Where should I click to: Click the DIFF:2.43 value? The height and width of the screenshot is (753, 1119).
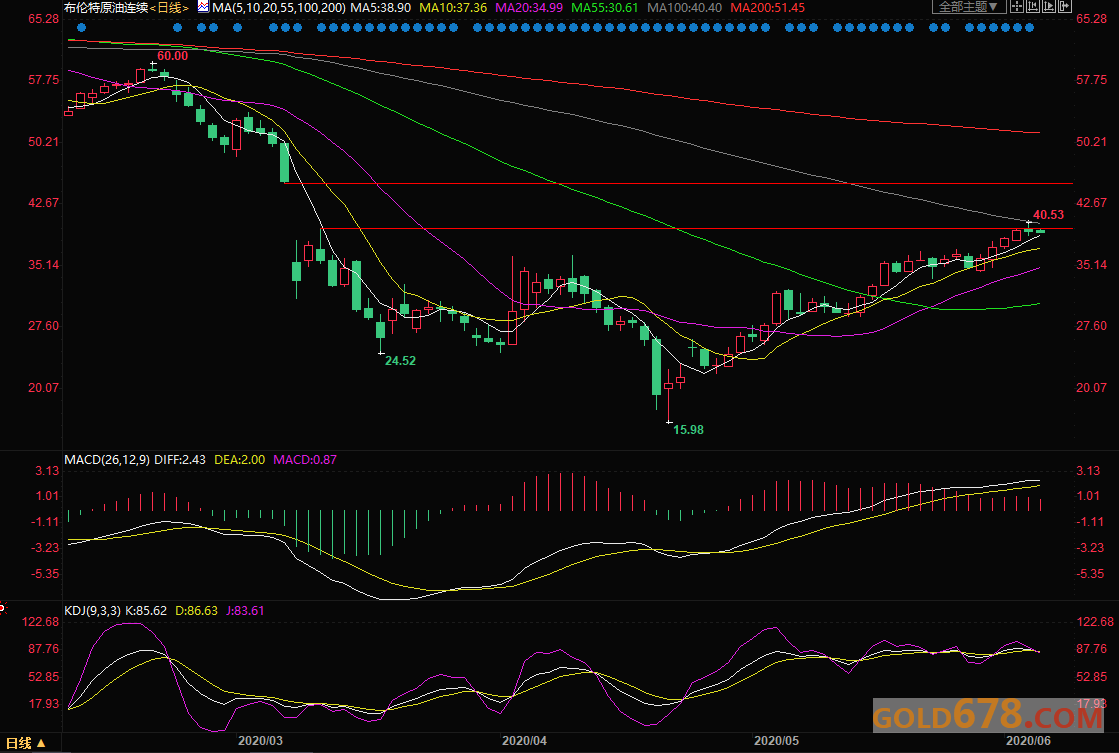[180, 460]
